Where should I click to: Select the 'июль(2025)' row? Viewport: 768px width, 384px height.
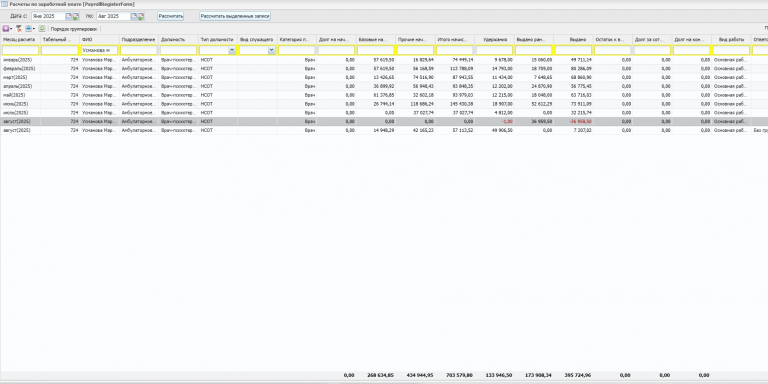click(384, 113)
